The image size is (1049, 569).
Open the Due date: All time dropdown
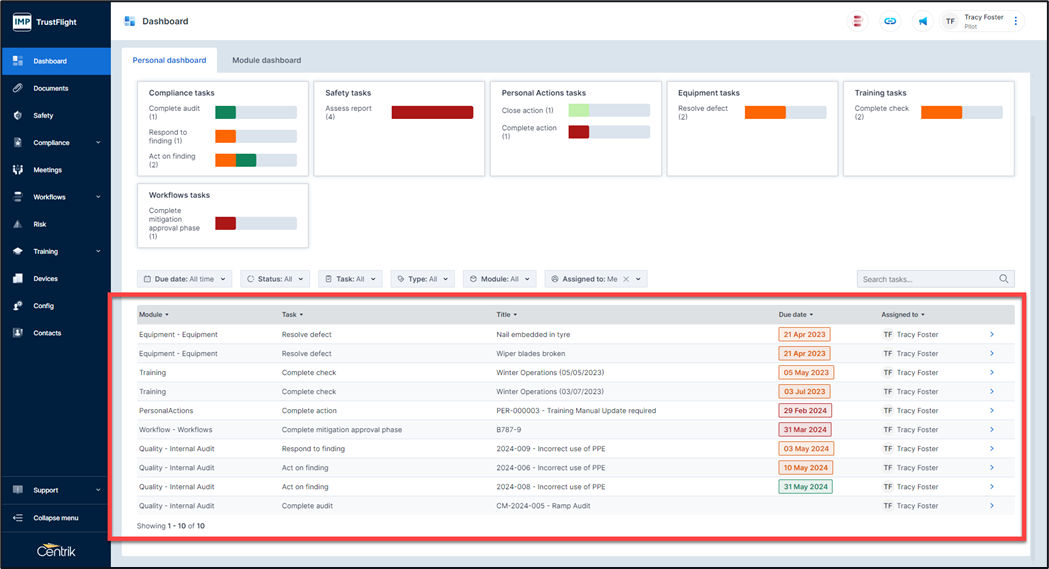coord(185,280)
